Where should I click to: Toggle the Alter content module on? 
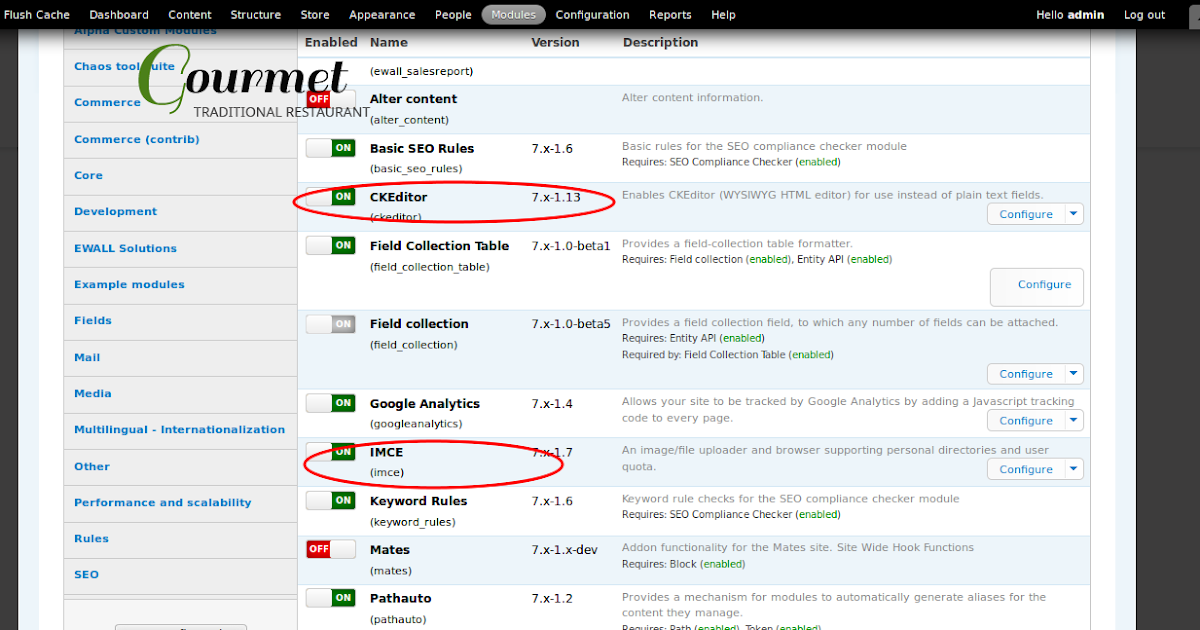click(x=330, y=99)
